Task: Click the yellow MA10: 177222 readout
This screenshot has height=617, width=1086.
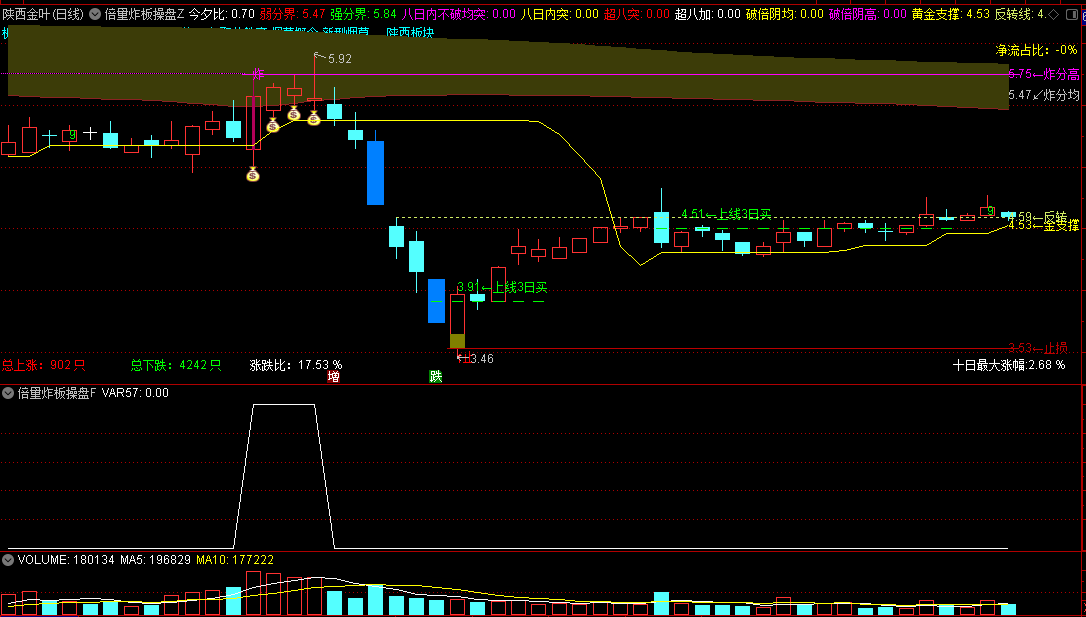Action: [235, 560]
